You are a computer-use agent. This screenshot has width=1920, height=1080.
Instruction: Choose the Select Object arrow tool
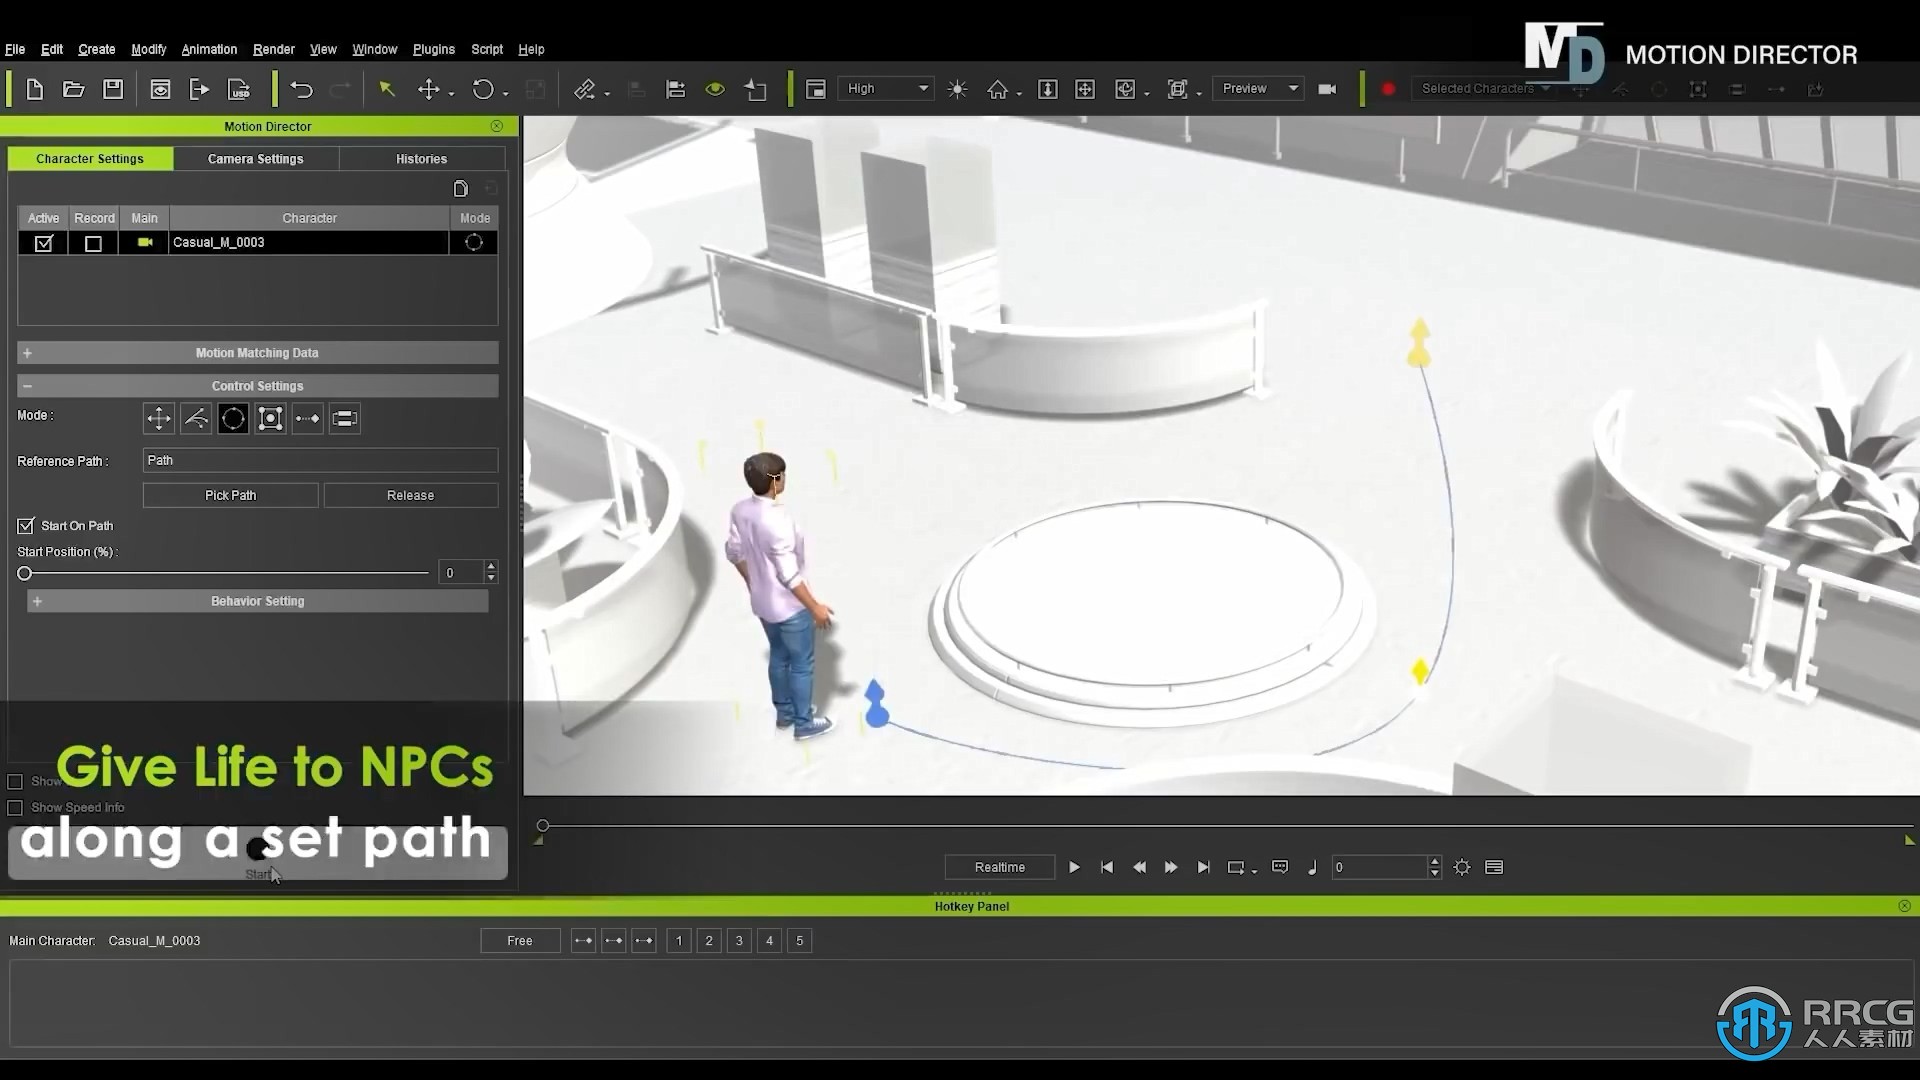click(387, 89)
